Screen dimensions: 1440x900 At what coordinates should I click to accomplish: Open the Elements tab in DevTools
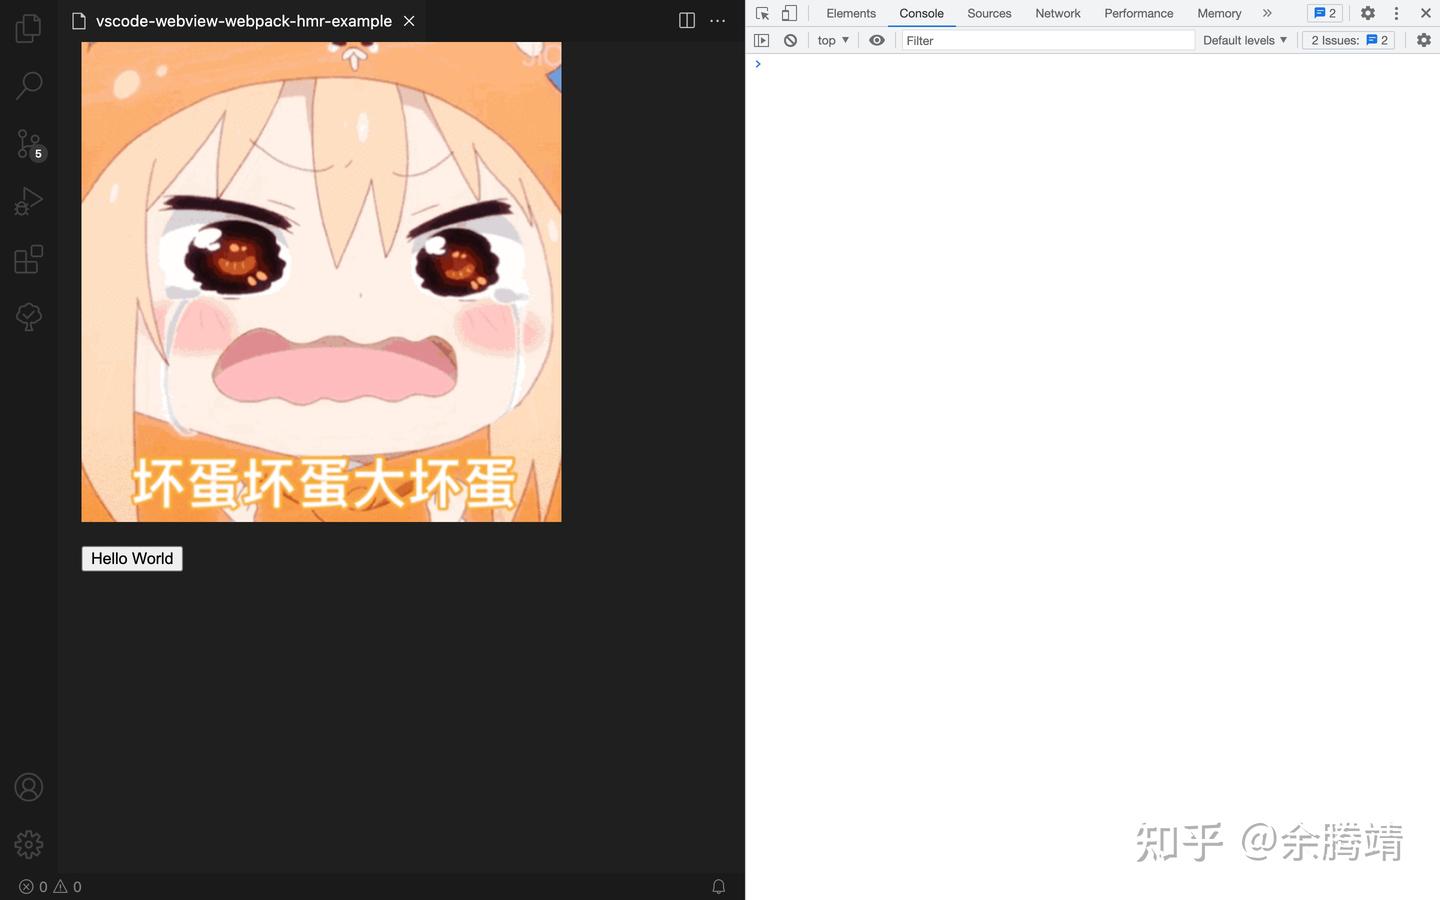[850, 12]
